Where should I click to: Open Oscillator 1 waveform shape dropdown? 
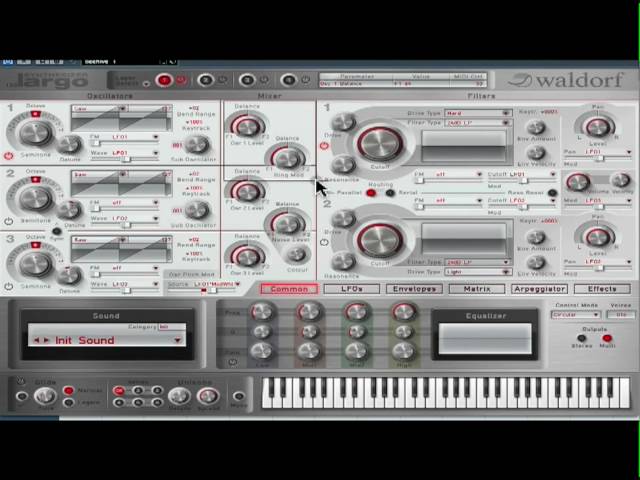122,108
